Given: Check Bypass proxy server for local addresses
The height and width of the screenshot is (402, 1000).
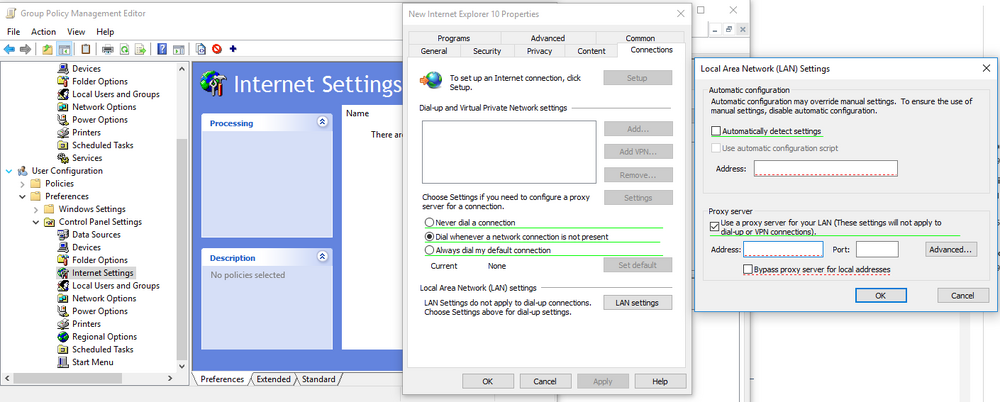Looking at the screenshot, I should [x=747, y=270].
